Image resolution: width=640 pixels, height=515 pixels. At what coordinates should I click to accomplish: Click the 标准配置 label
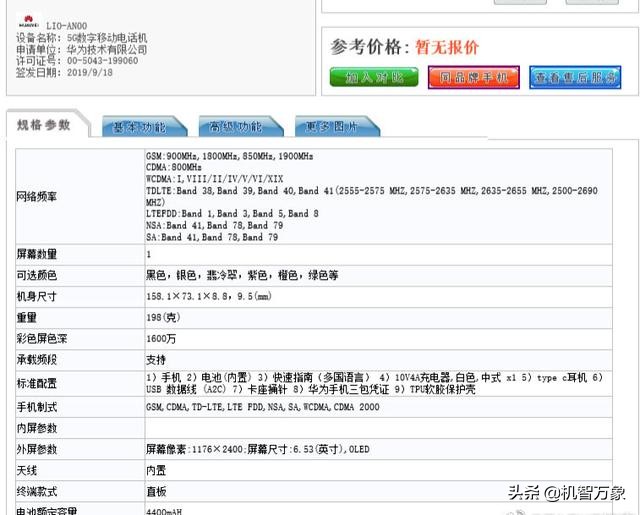pos(37,384)
